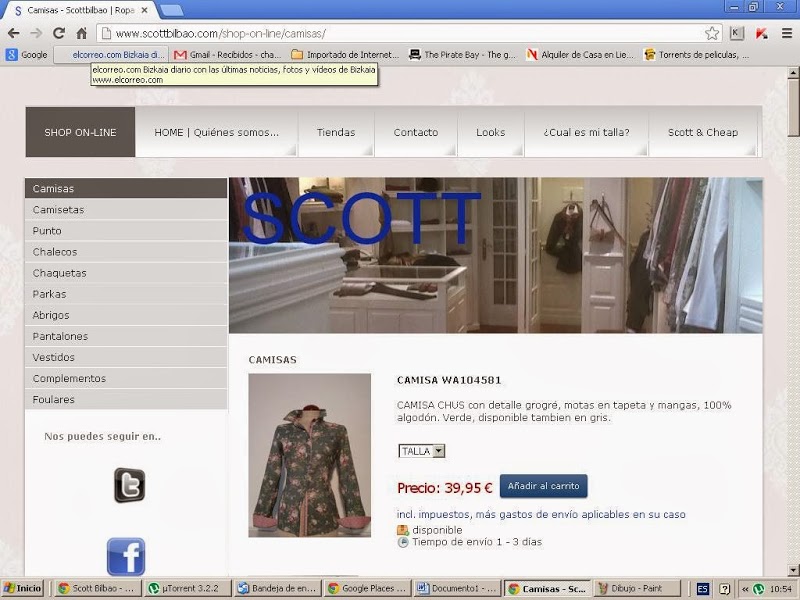
Task: Open the floral shirt product thumbnail
Action: [x=310, y=455]
